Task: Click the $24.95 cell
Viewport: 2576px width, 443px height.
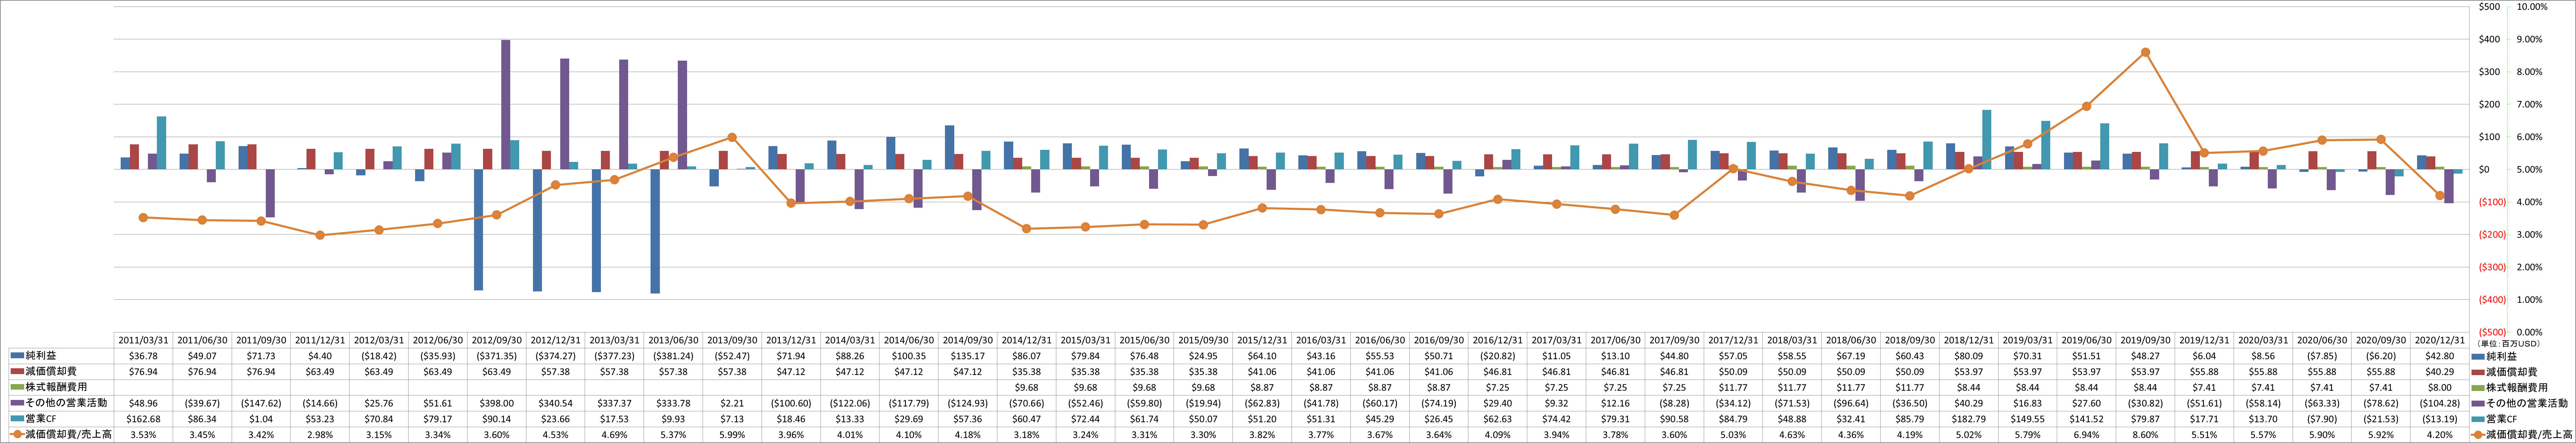Action: coord(1203,356)
